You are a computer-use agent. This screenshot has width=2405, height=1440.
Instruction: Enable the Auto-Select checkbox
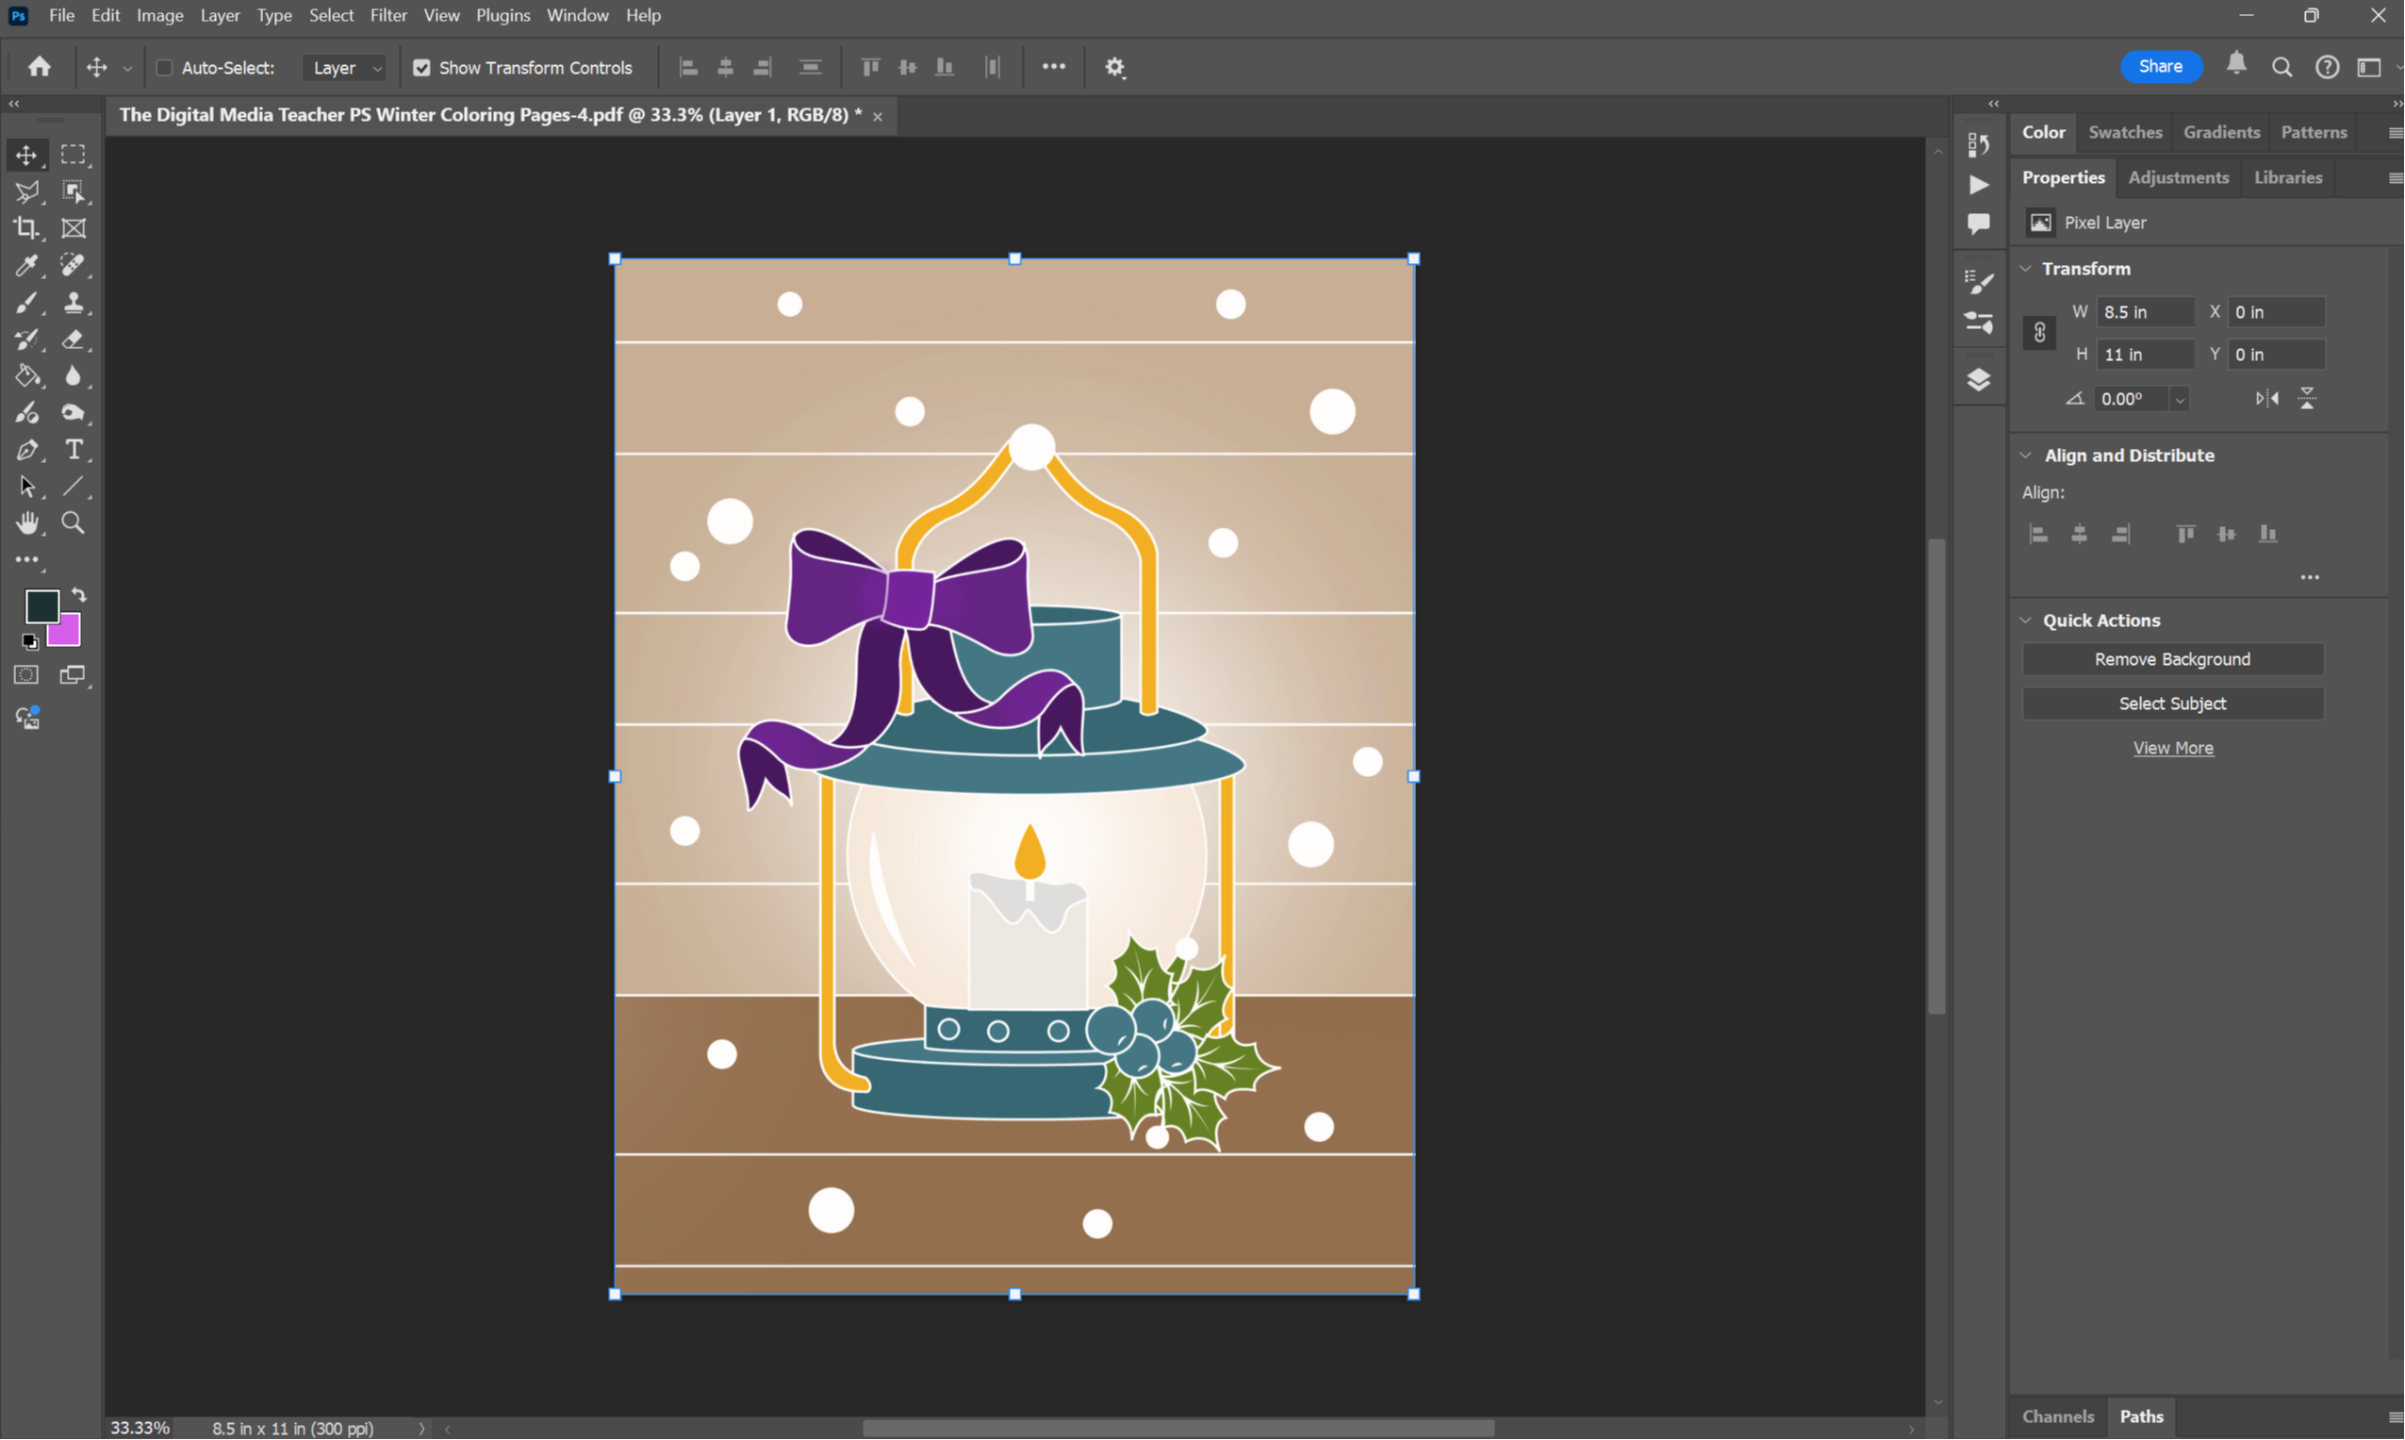pos(164,68)
